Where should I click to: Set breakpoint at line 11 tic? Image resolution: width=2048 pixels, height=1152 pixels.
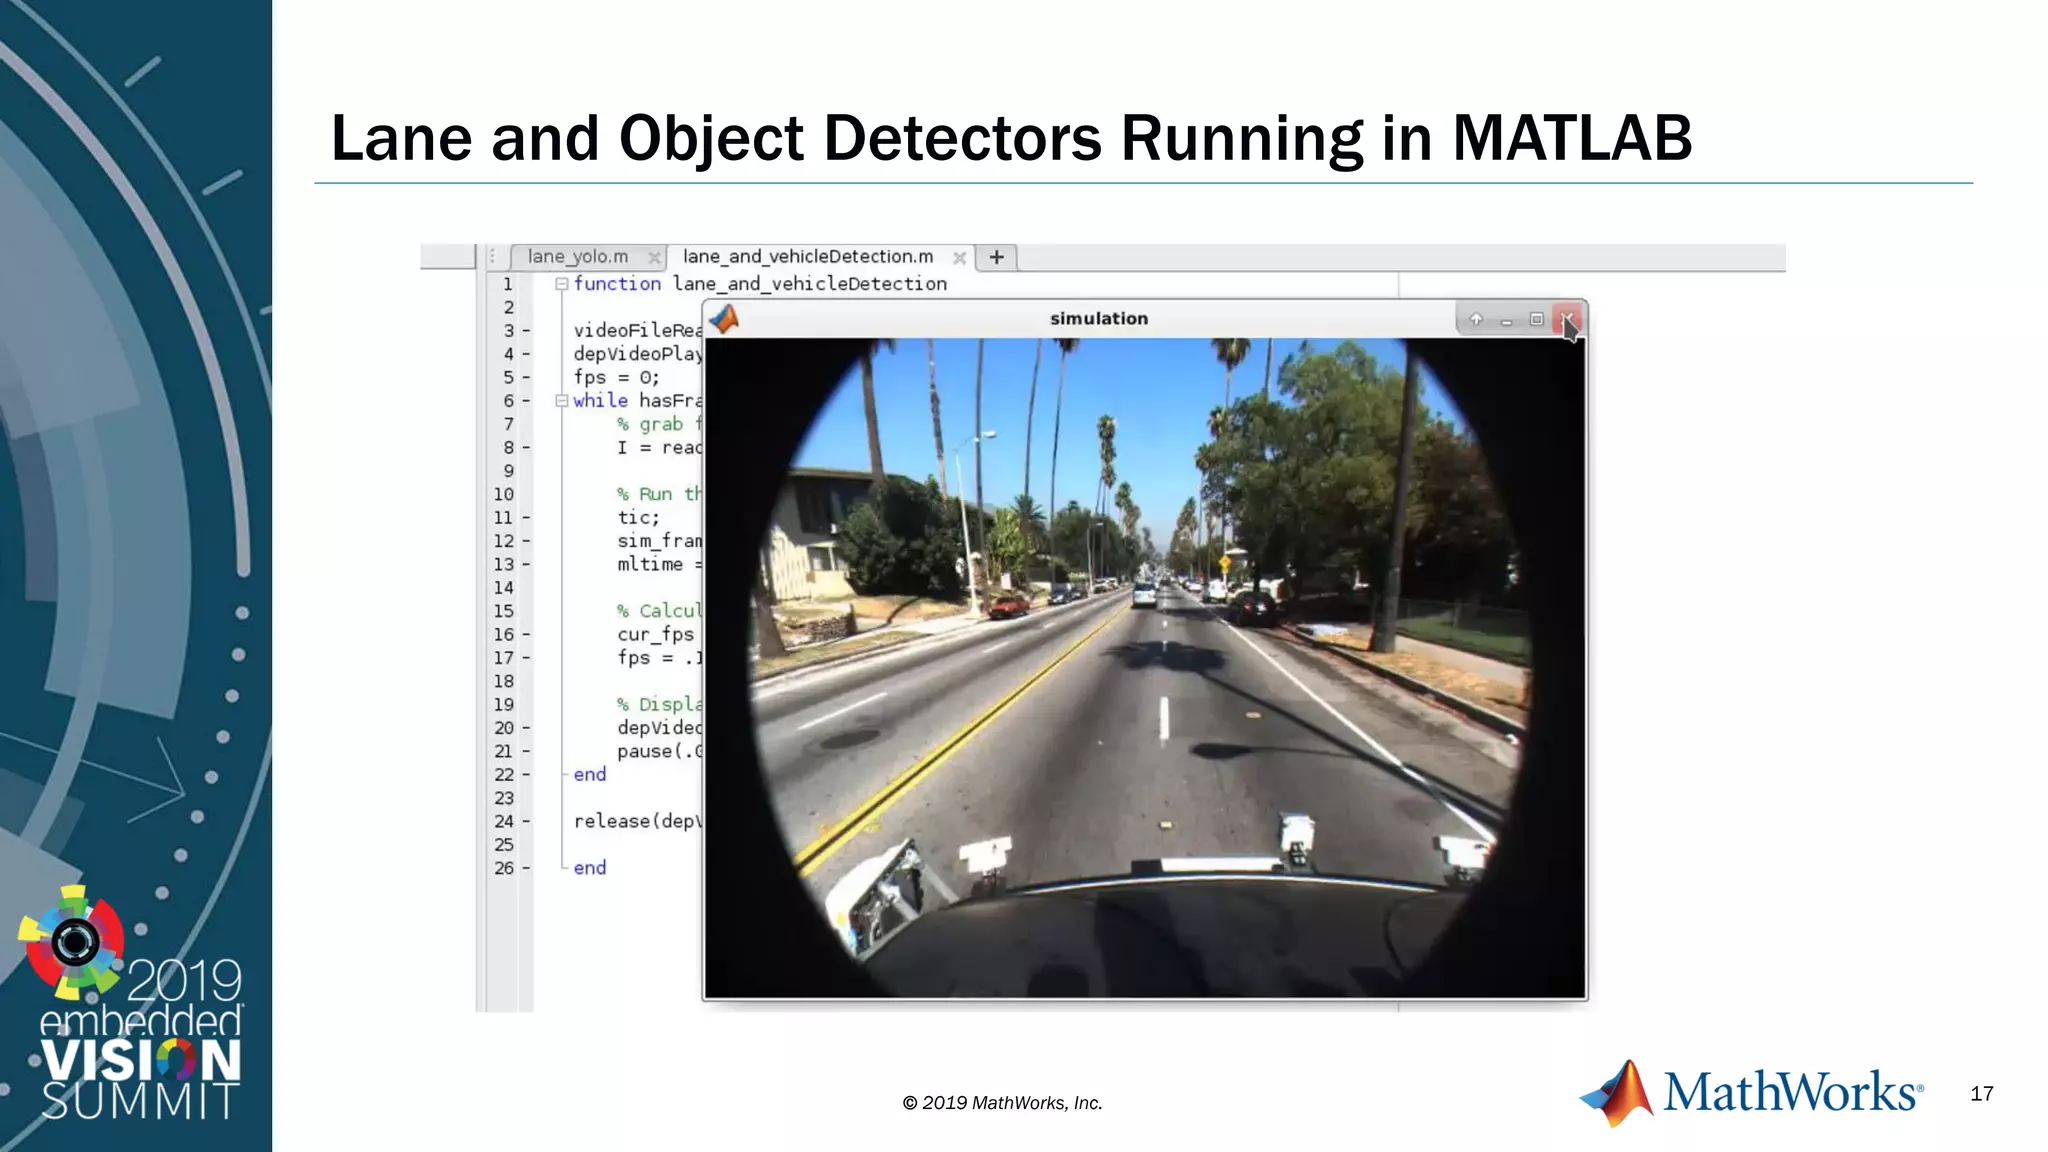[526, 518]
